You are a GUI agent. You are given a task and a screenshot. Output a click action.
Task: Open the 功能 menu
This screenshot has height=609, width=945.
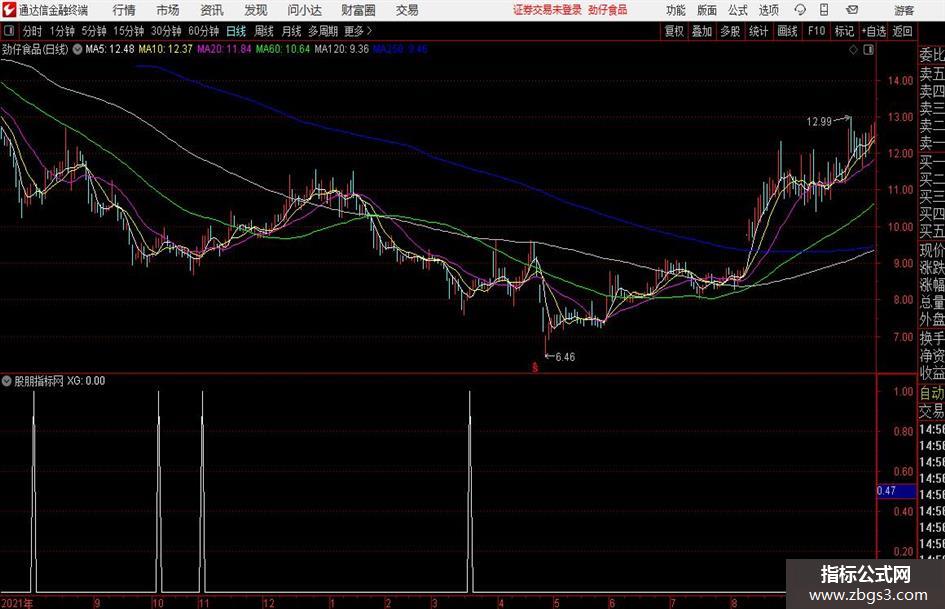pyautogui.click(x=676, y=10)
